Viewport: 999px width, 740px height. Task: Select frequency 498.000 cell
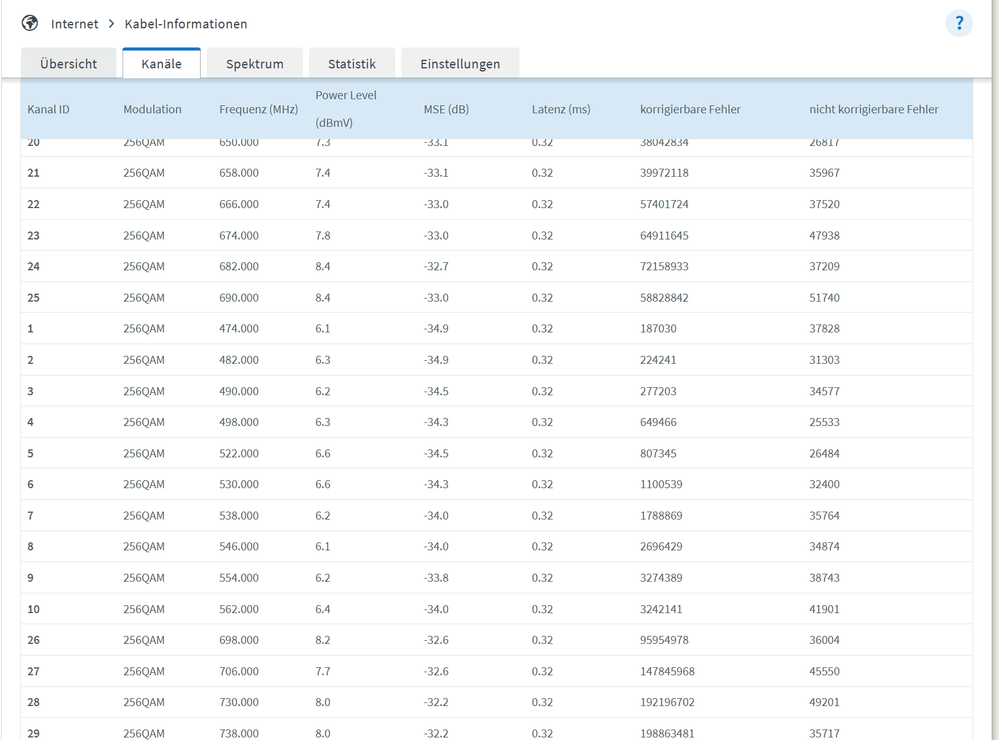pyautogui.click(x=239, y=422)
